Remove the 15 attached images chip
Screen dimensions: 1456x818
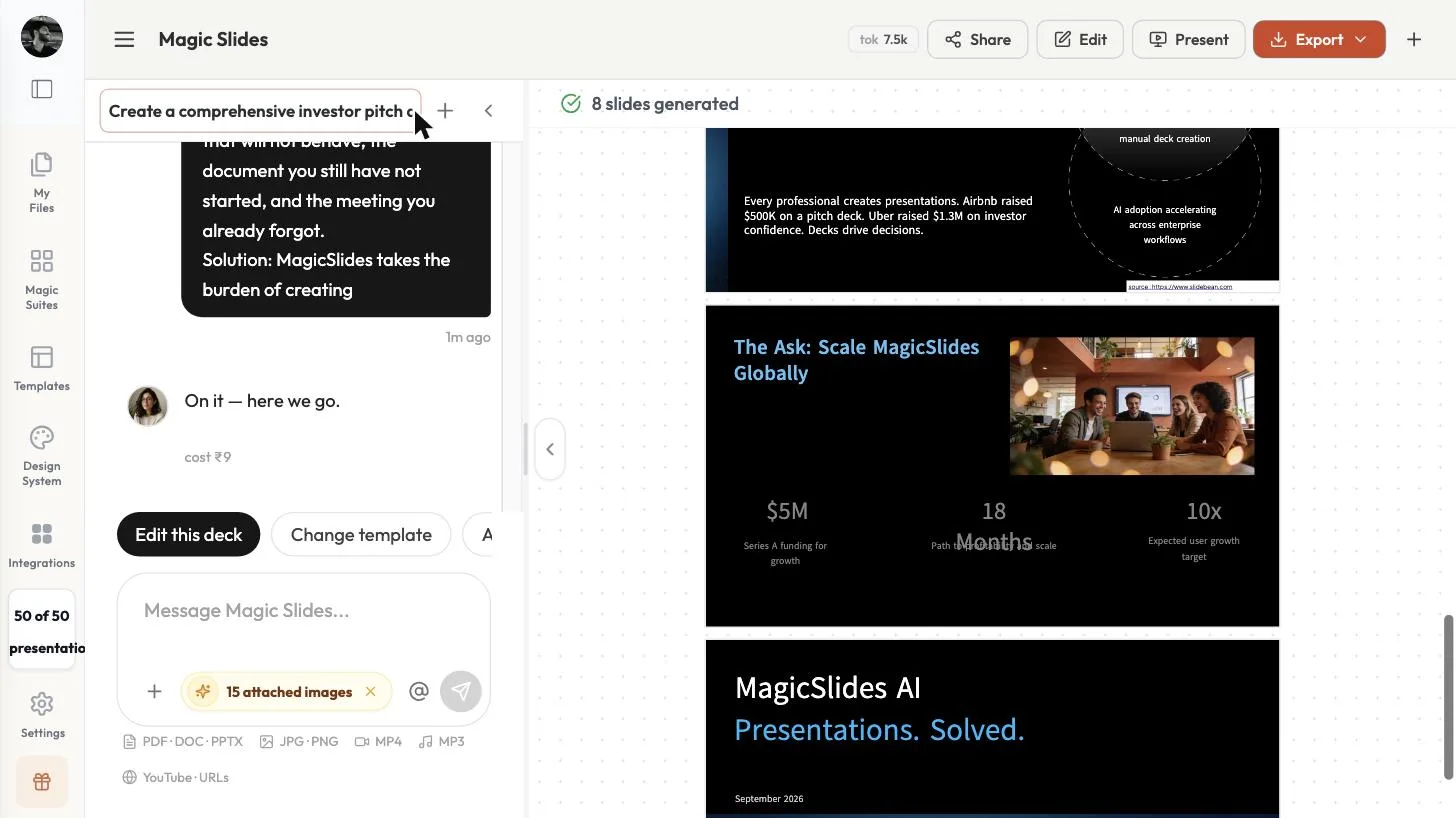(370, 691)
